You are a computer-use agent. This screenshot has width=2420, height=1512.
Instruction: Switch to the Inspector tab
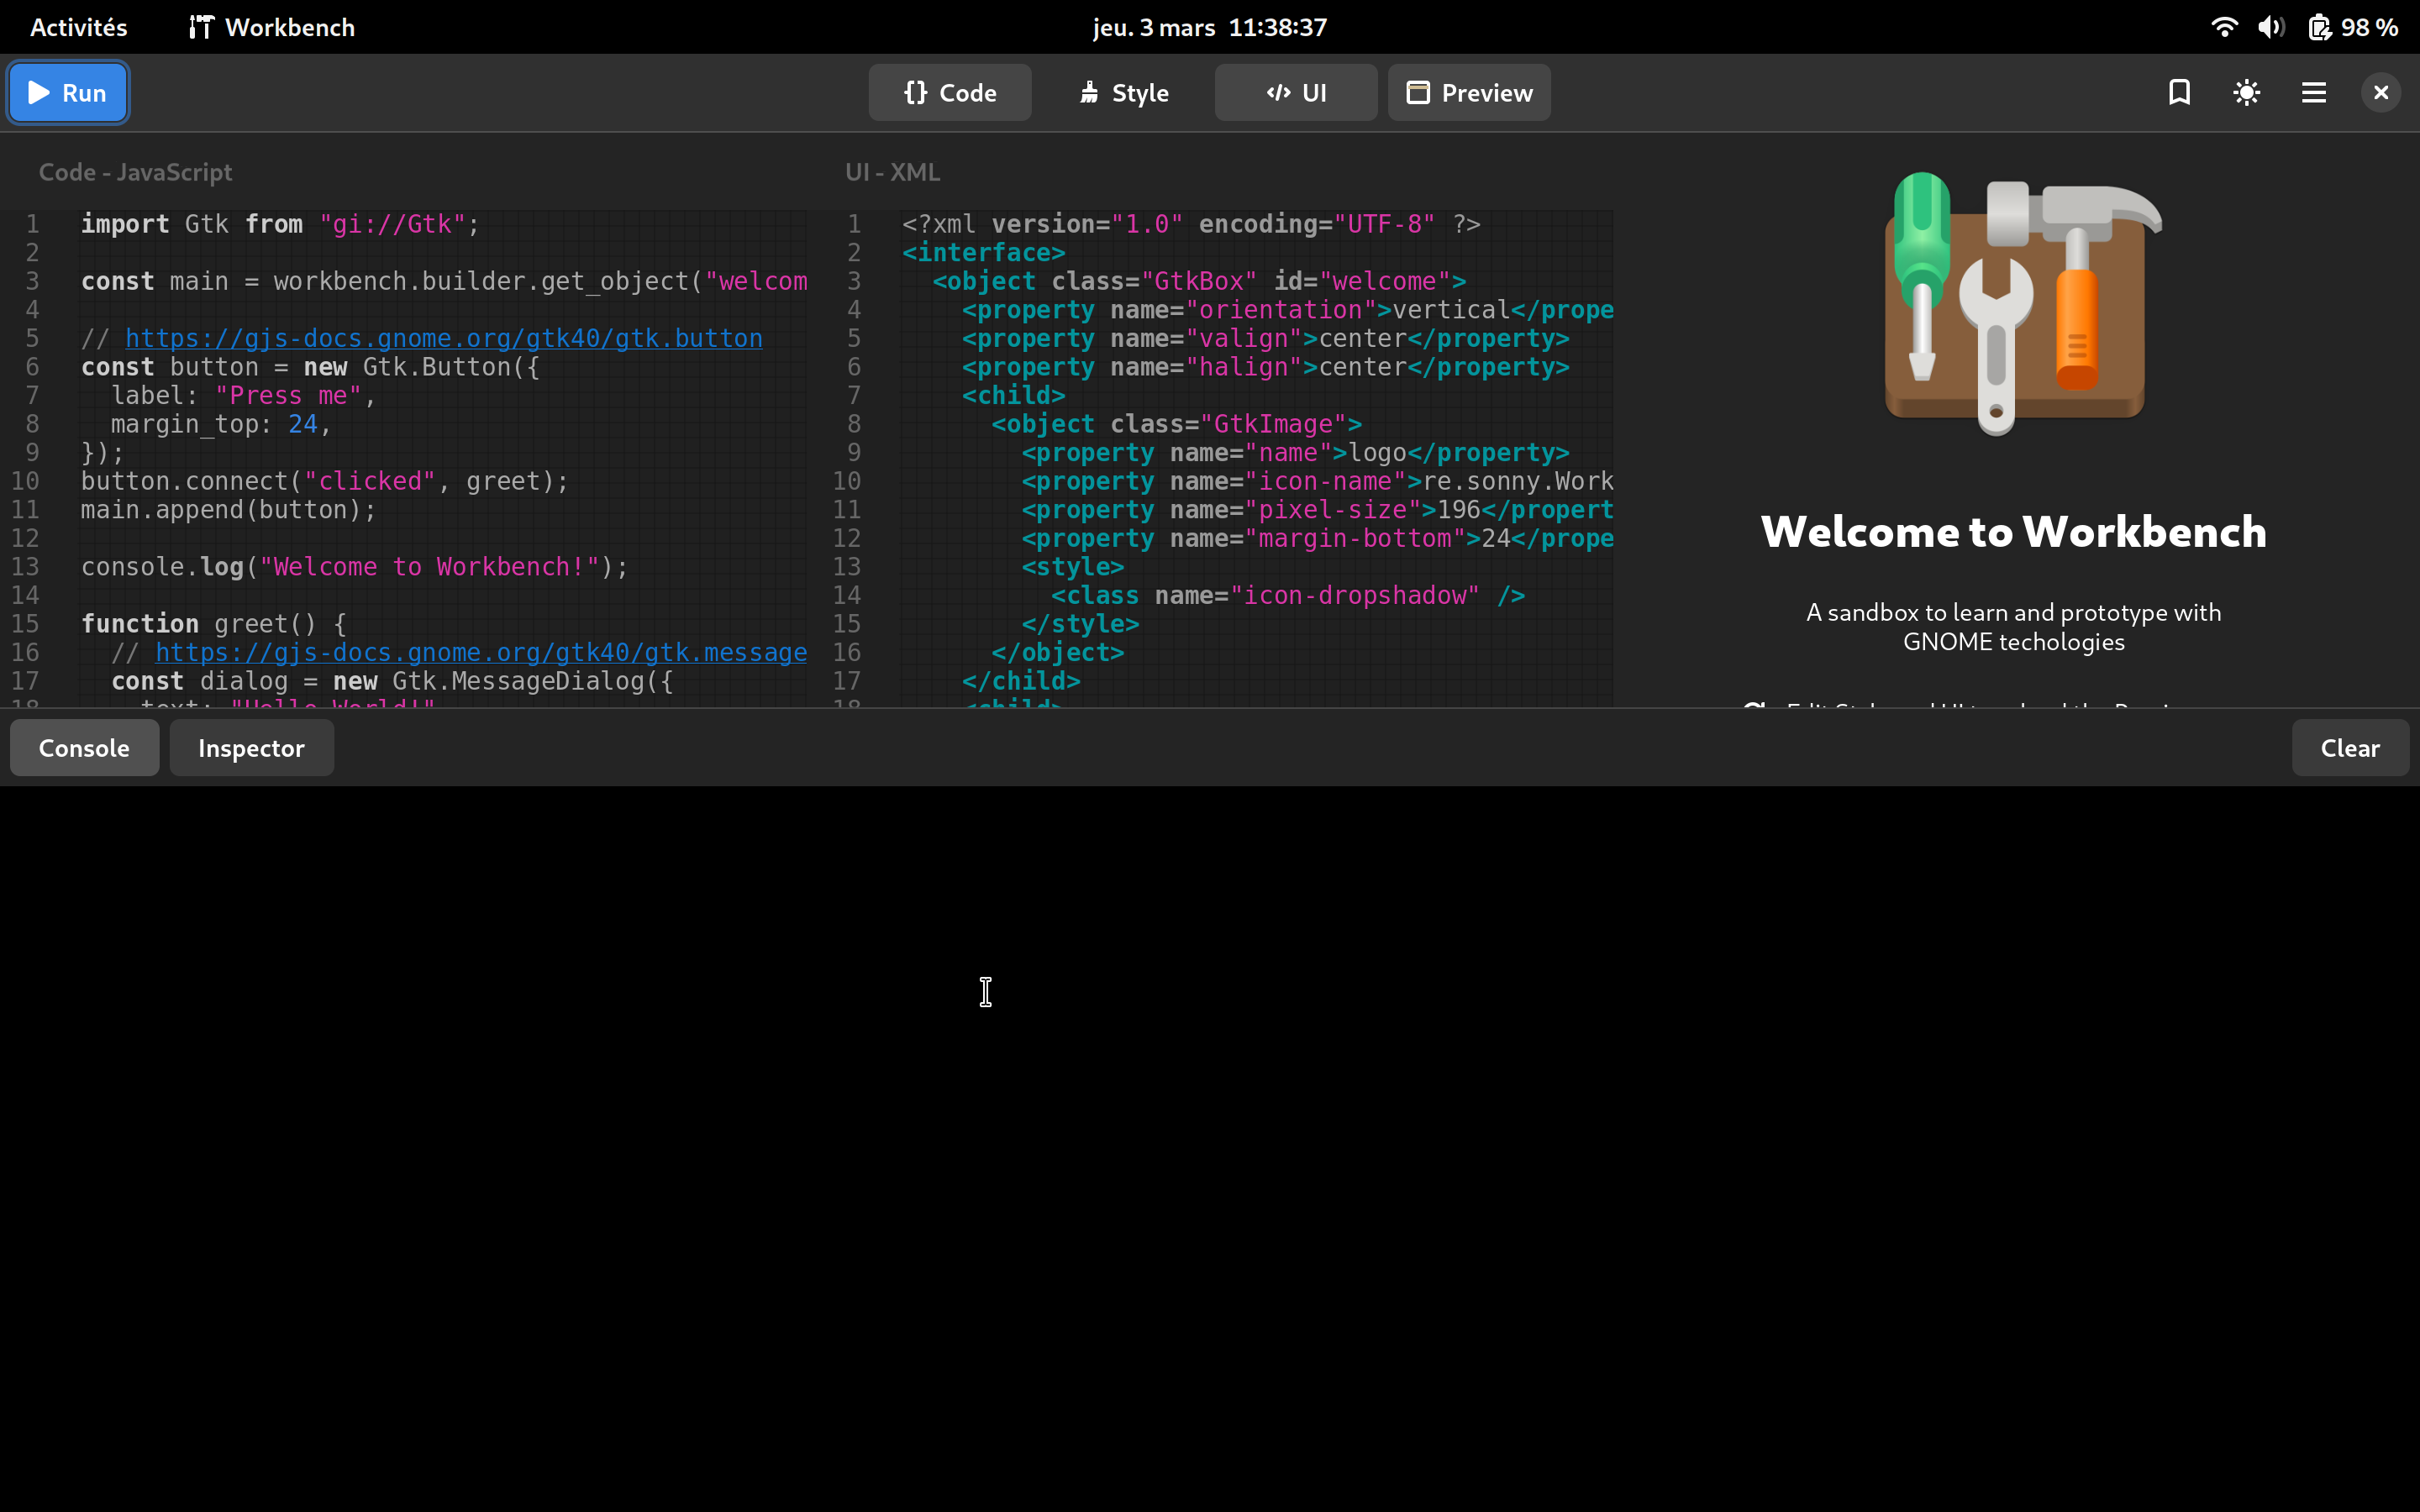(x=250, y=747)
